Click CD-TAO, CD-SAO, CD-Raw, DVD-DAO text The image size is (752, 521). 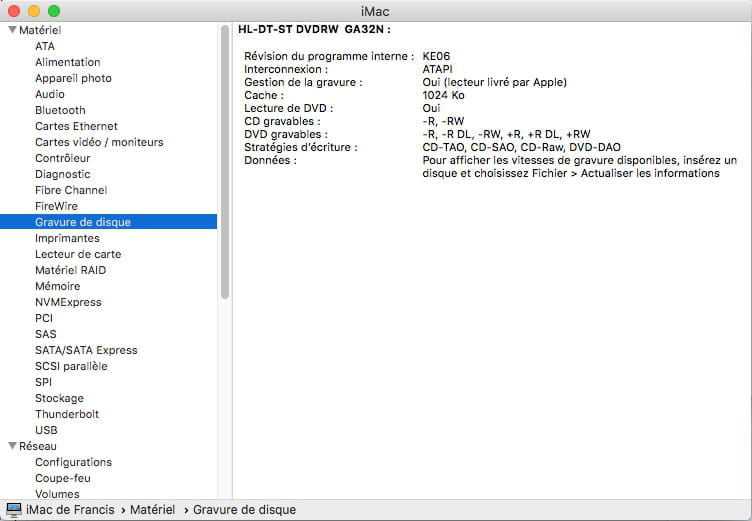click(522, 147)
